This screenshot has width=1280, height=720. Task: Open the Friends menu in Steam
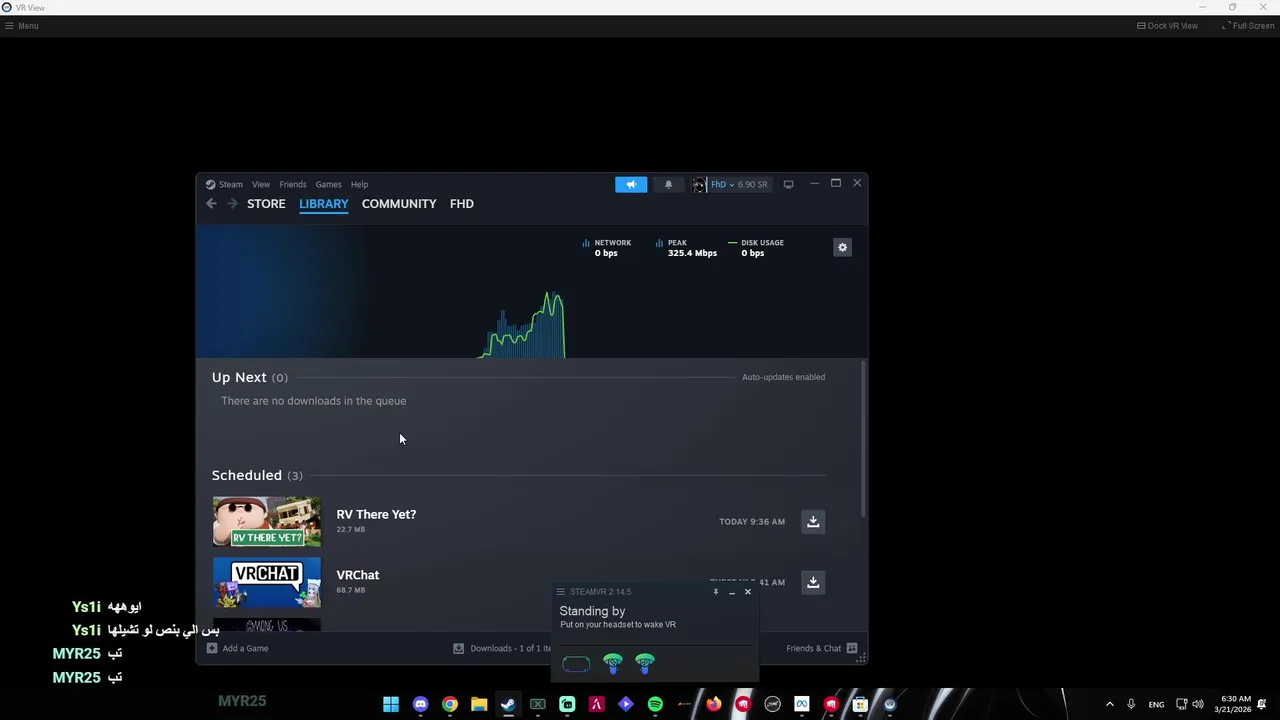293,184
